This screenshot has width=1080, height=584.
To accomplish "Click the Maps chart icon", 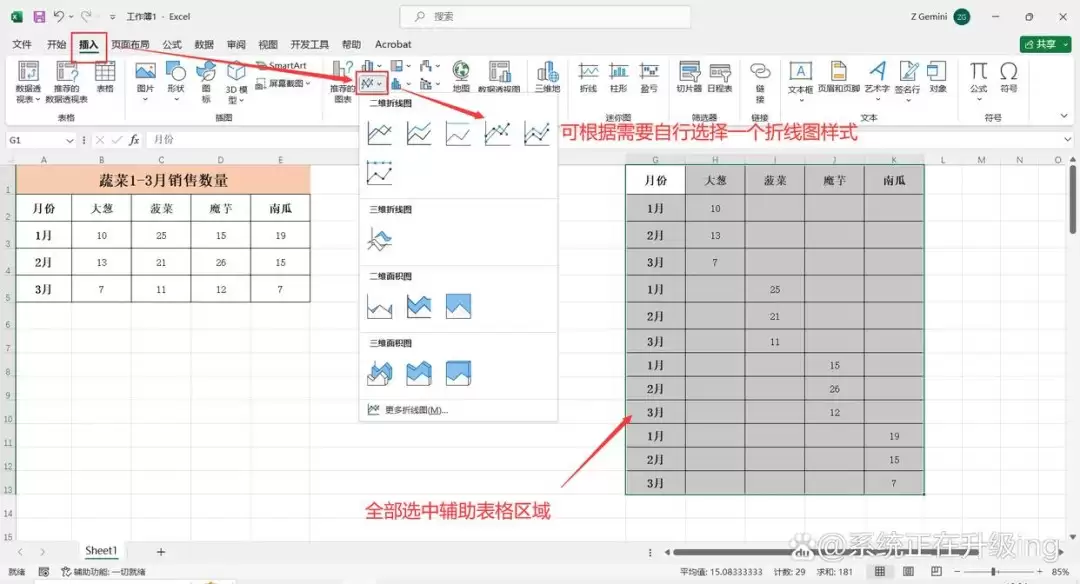I will tap(461, 77).
